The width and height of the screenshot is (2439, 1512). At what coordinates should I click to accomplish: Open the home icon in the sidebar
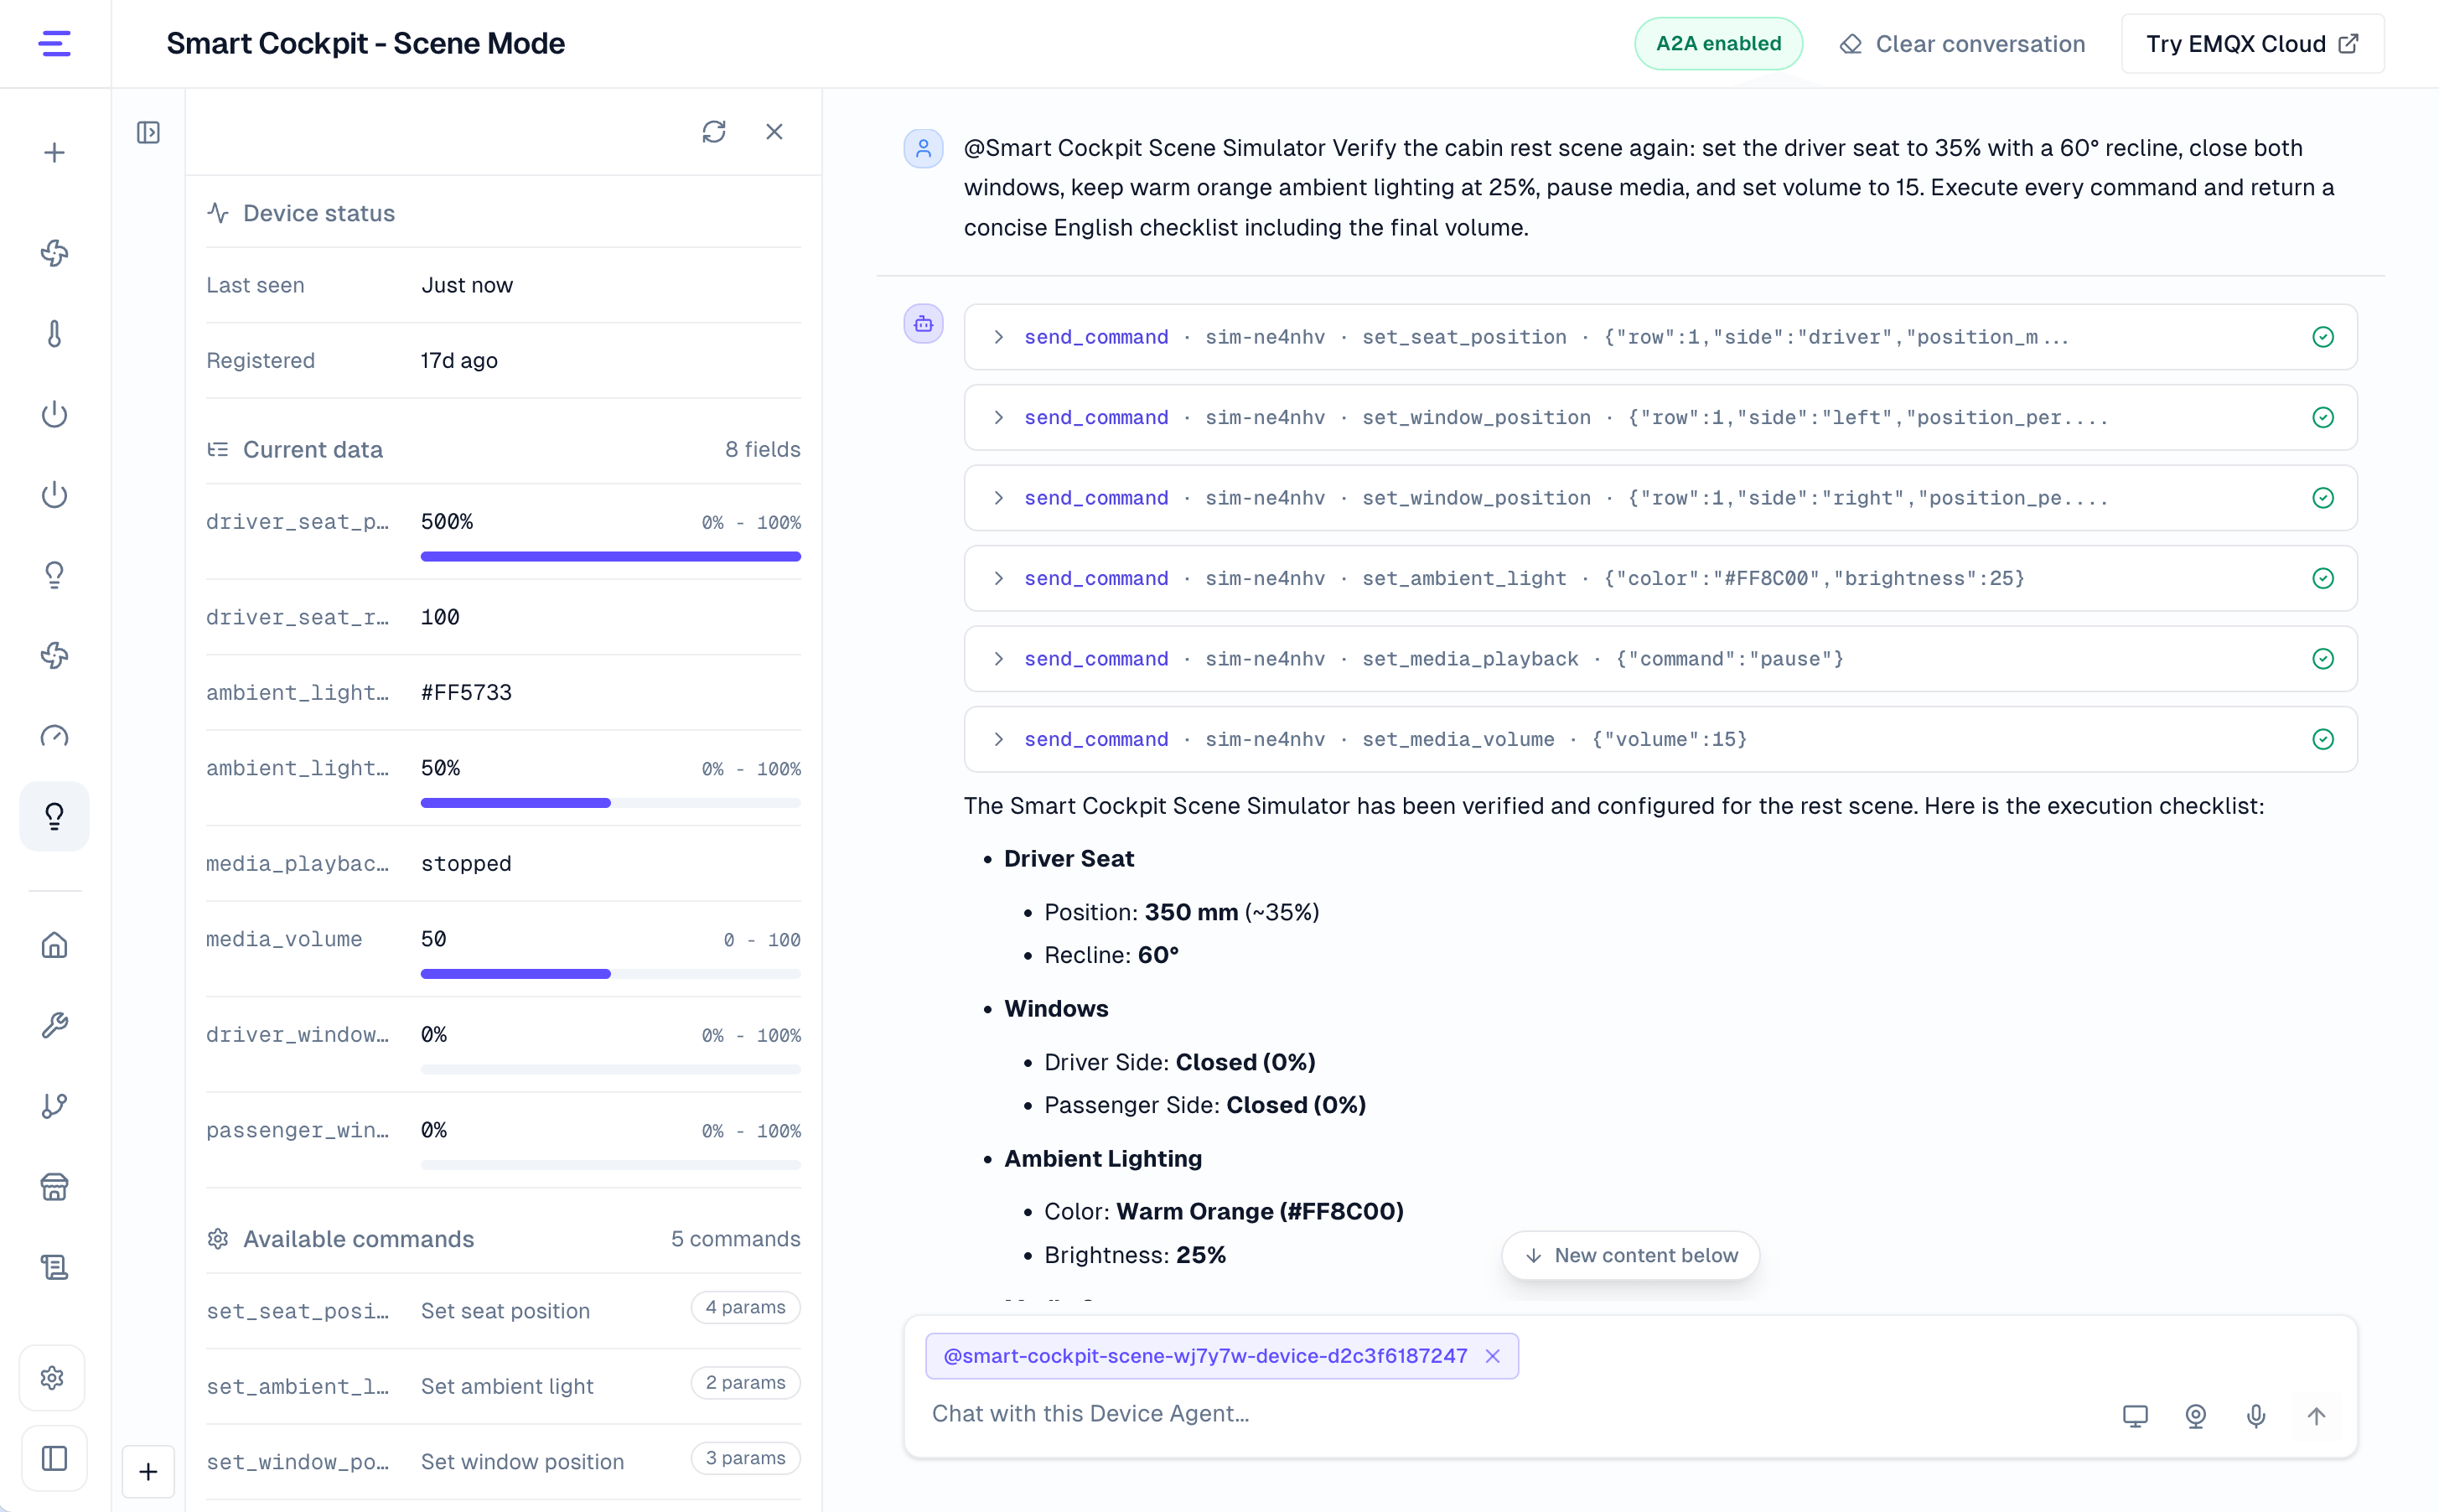pyautogui.click(x=54, y=944)
